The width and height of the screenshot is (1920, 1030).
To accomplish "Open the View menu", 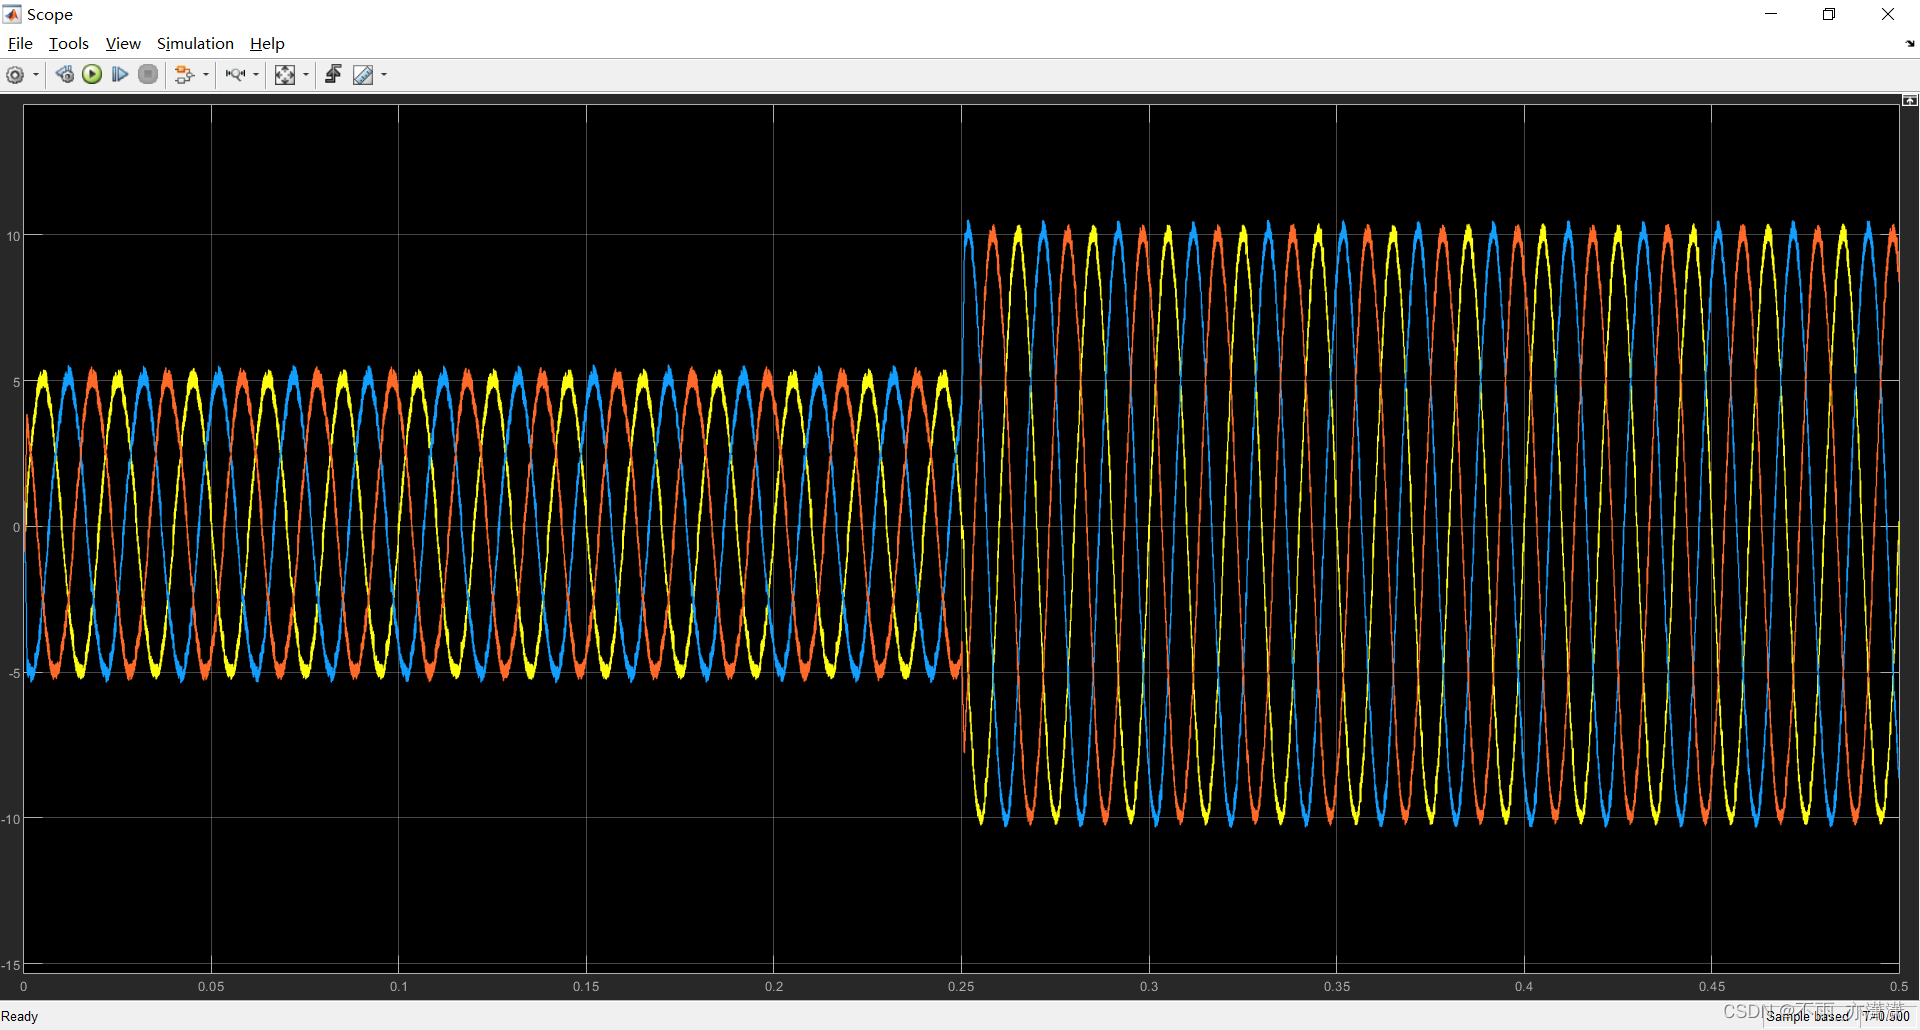I will [123, 44].
